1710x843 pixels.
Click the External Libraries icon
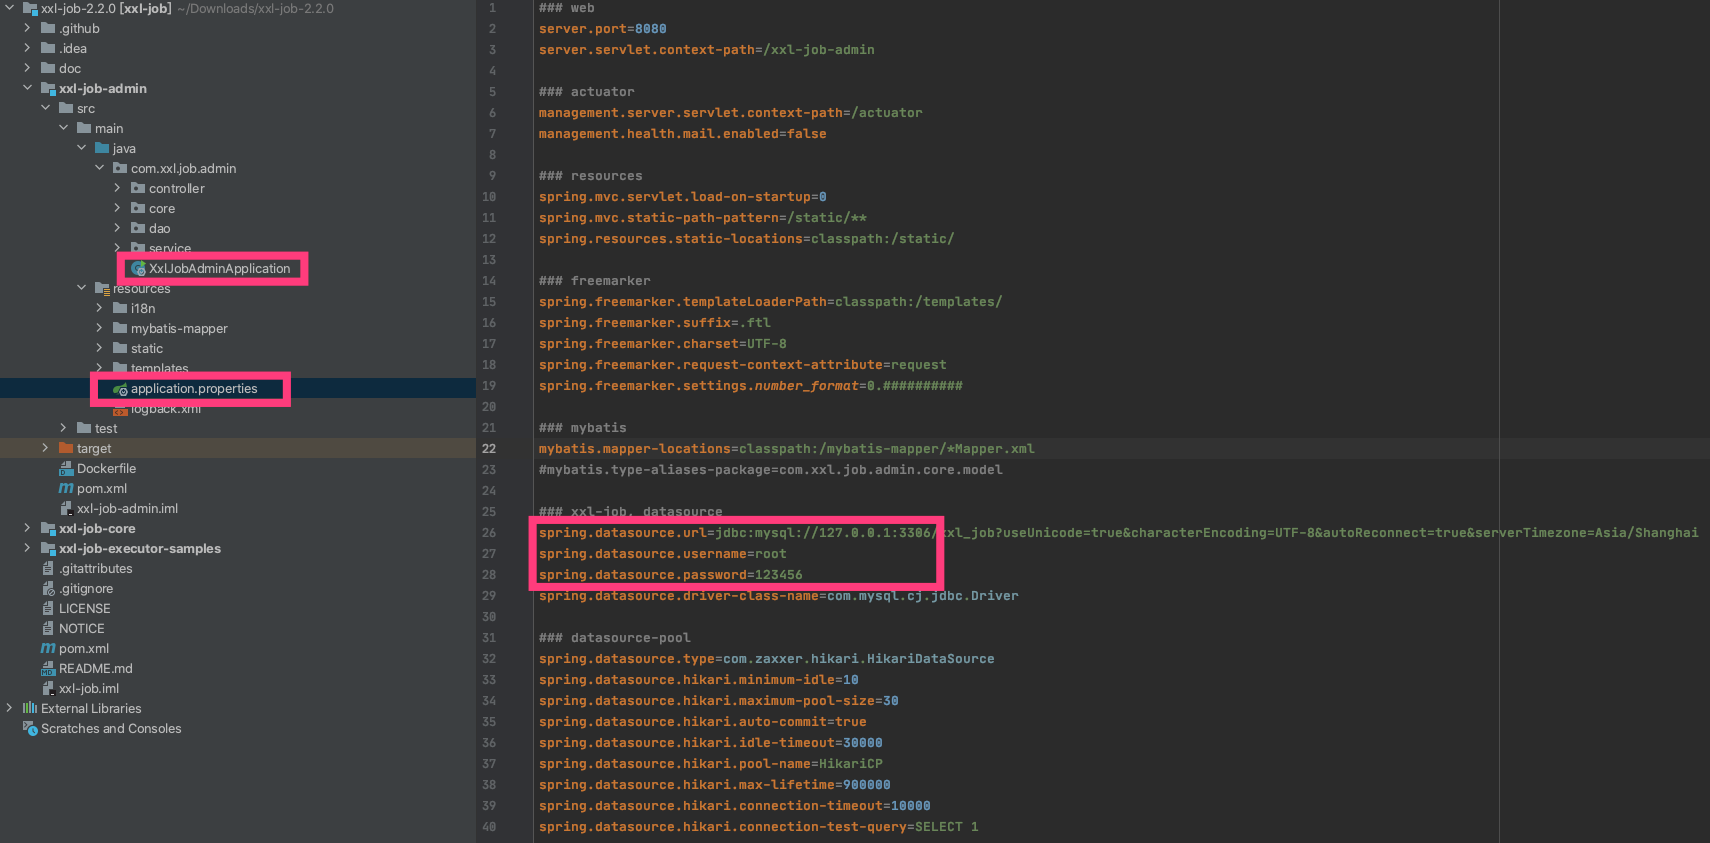coord(30,708)
